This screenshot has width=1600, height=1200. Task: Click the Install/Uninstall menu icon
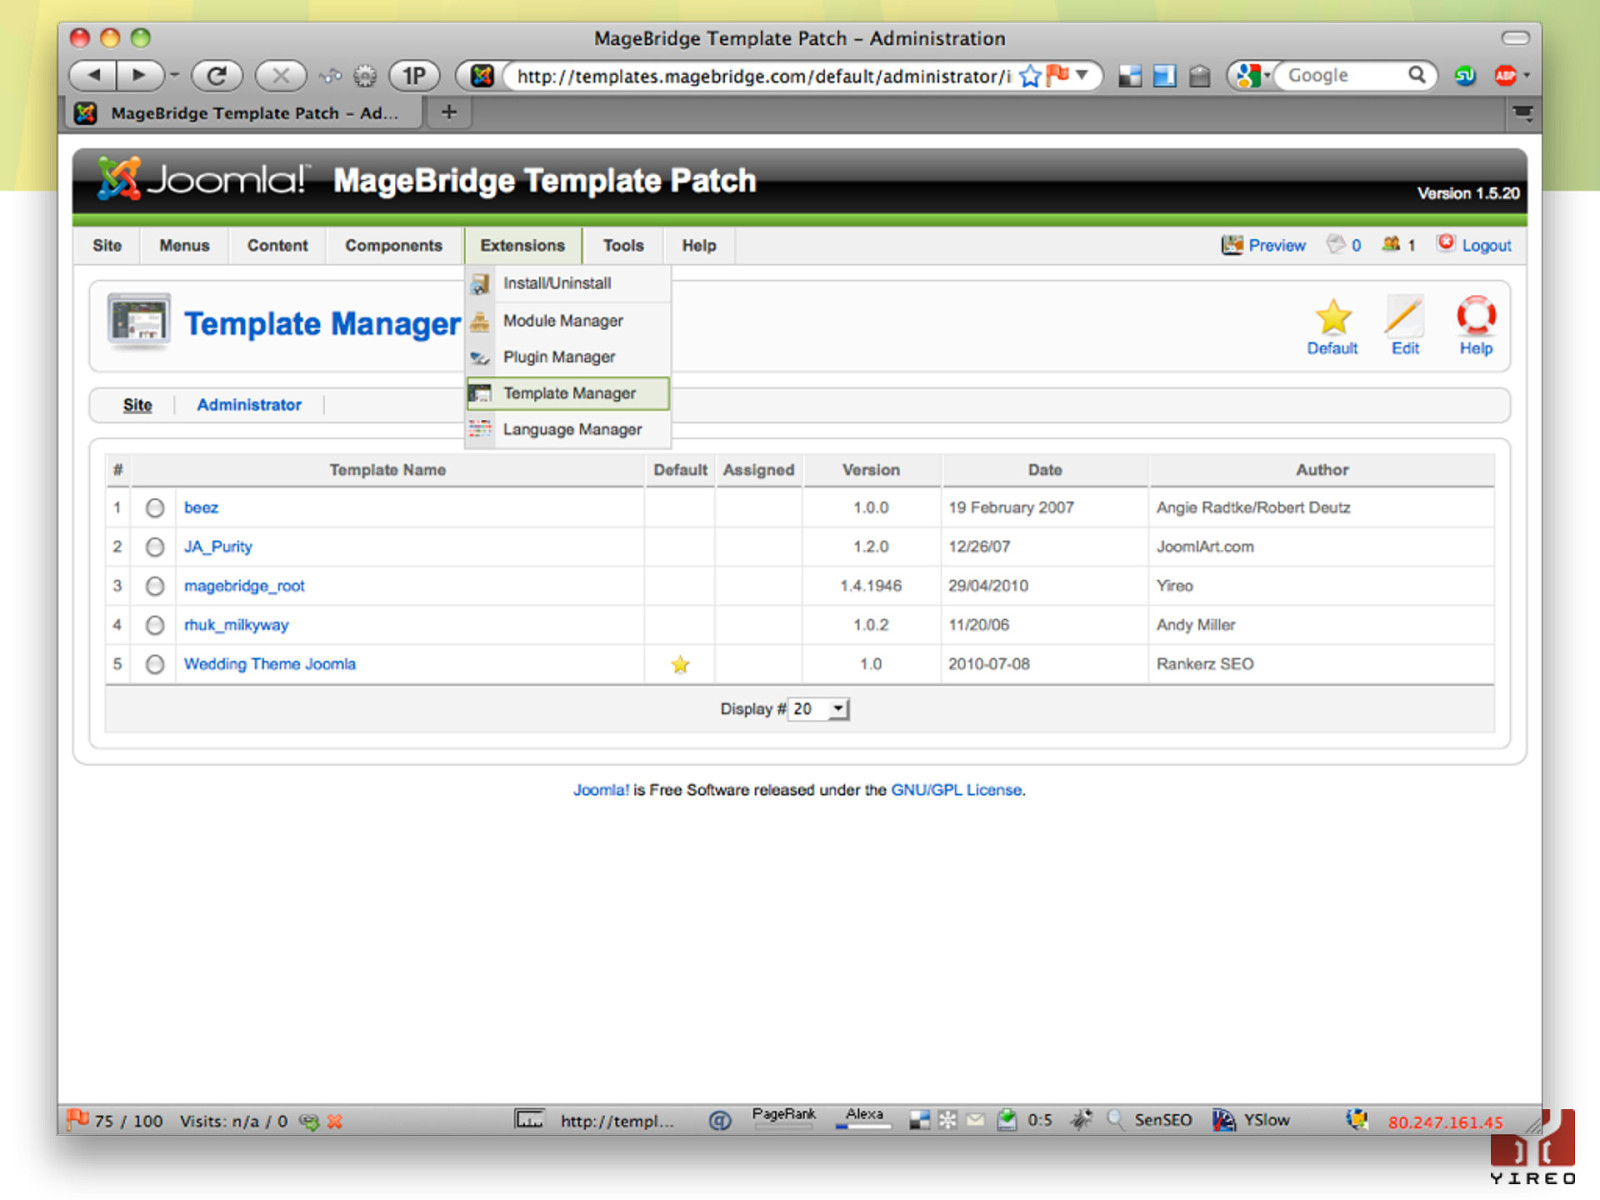[480, 284]
